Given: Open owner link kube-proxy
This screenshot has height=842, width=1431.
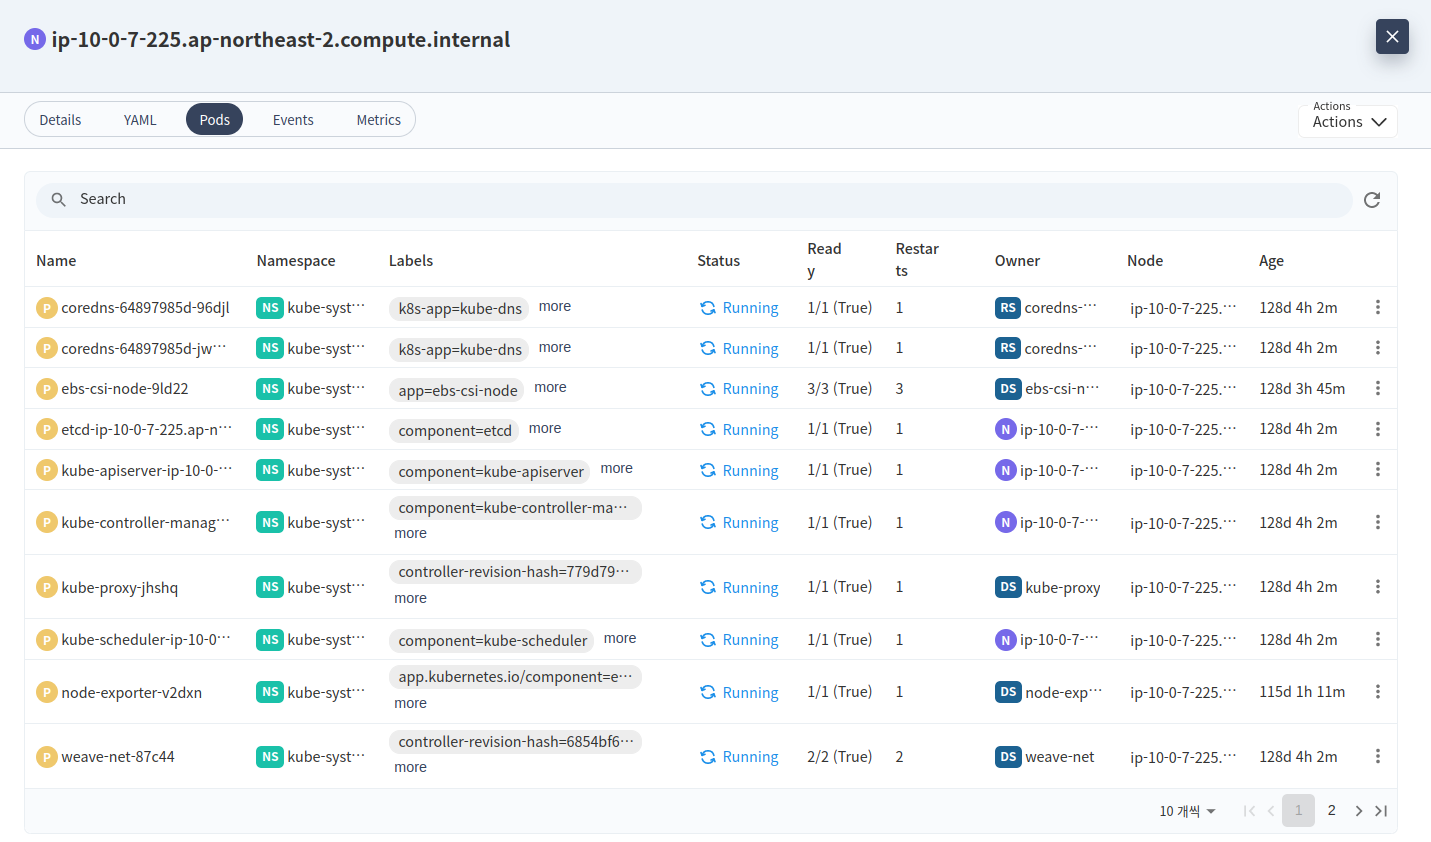Looking at the screenshot, I should 1063,588.
